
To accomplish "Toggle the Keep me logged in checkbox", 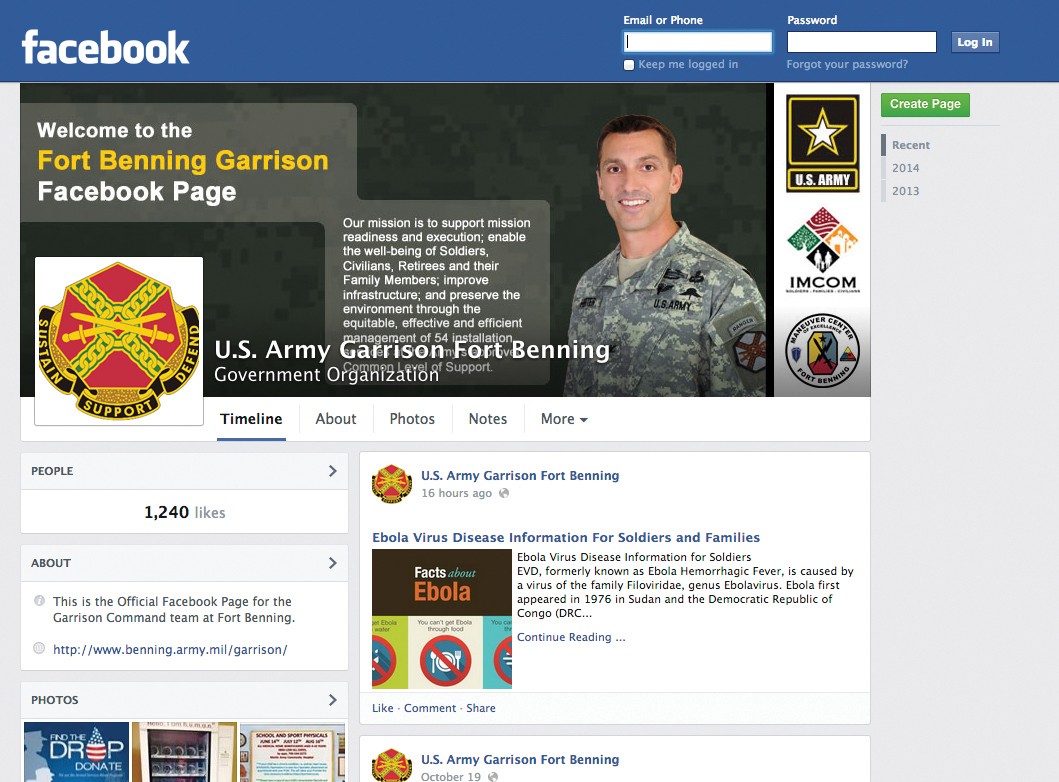I will pos(629,65).
